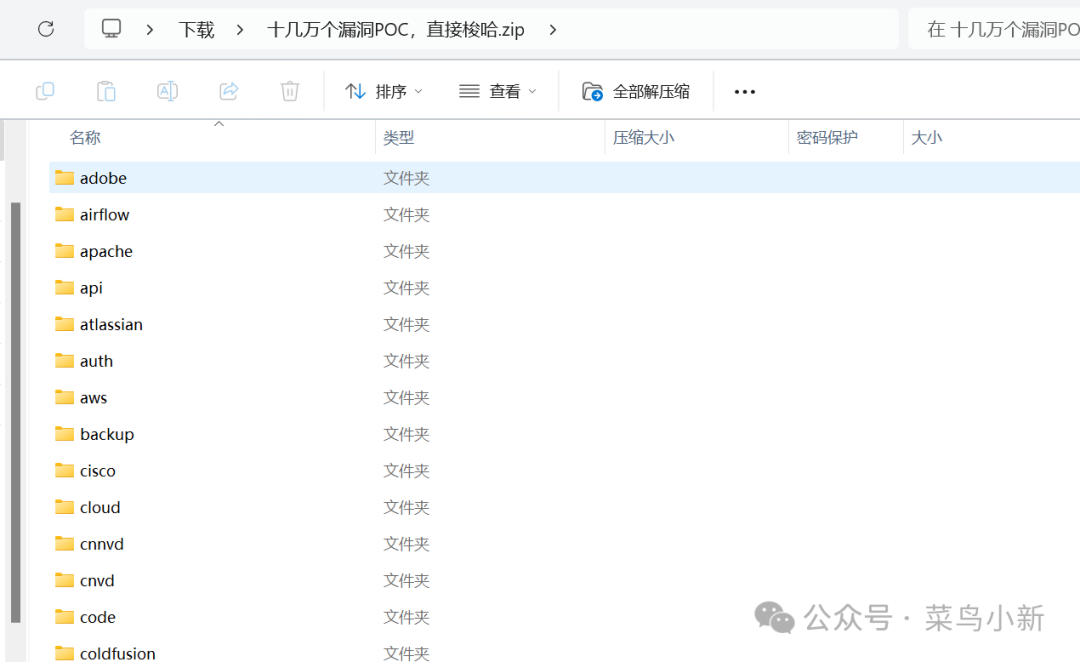Select the code folder icon
1080x662 pixels.
click(x=64, y=617)
